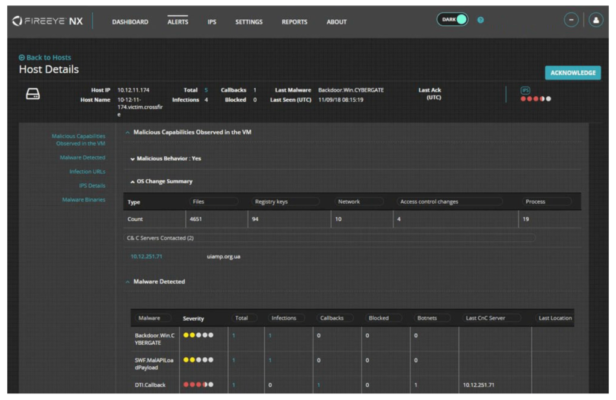Collapse Malicious Capabilities Observed in the VM section
Image resolution: width=616 pixels, height=400 pixels.
(x=127, y=132)
